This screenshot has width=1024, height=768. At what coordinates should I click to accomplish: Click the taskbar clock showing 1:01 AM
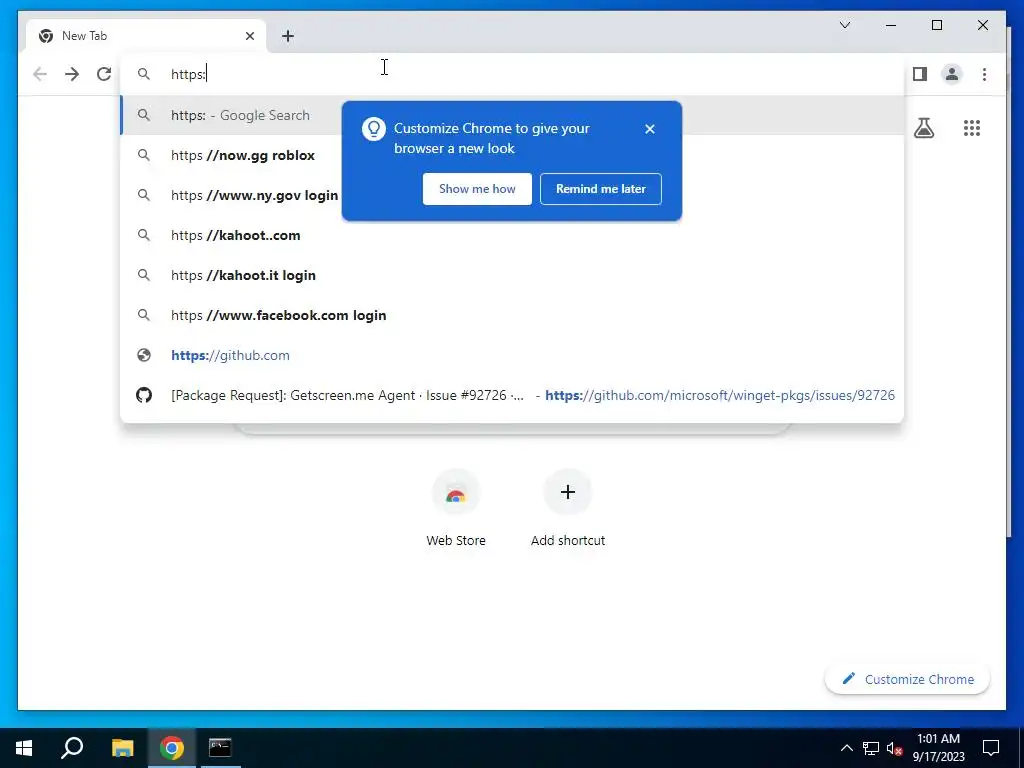point(938,748)
